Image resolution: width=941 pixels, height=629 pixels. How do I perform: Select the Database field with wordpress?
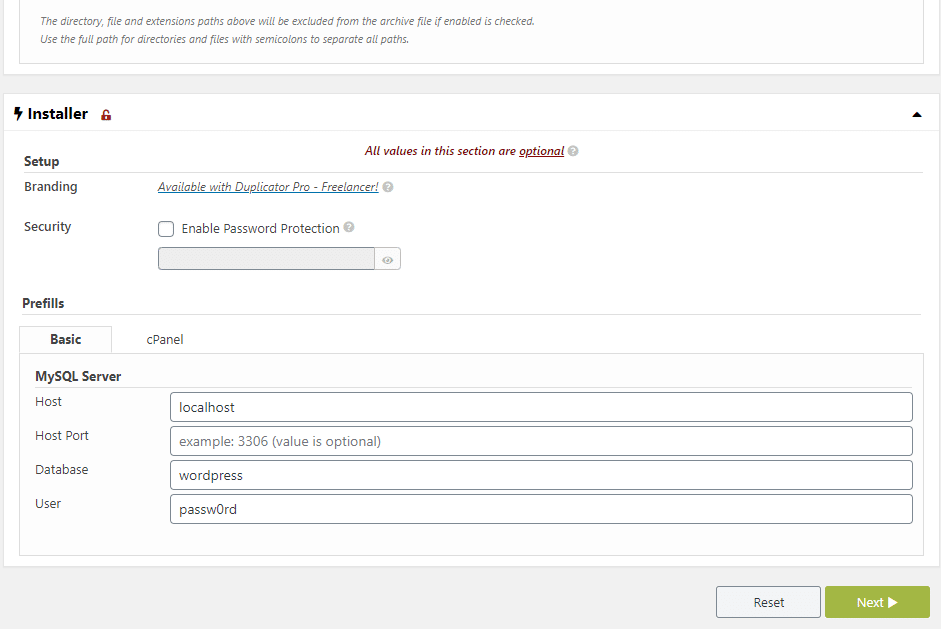coord(541,475)
